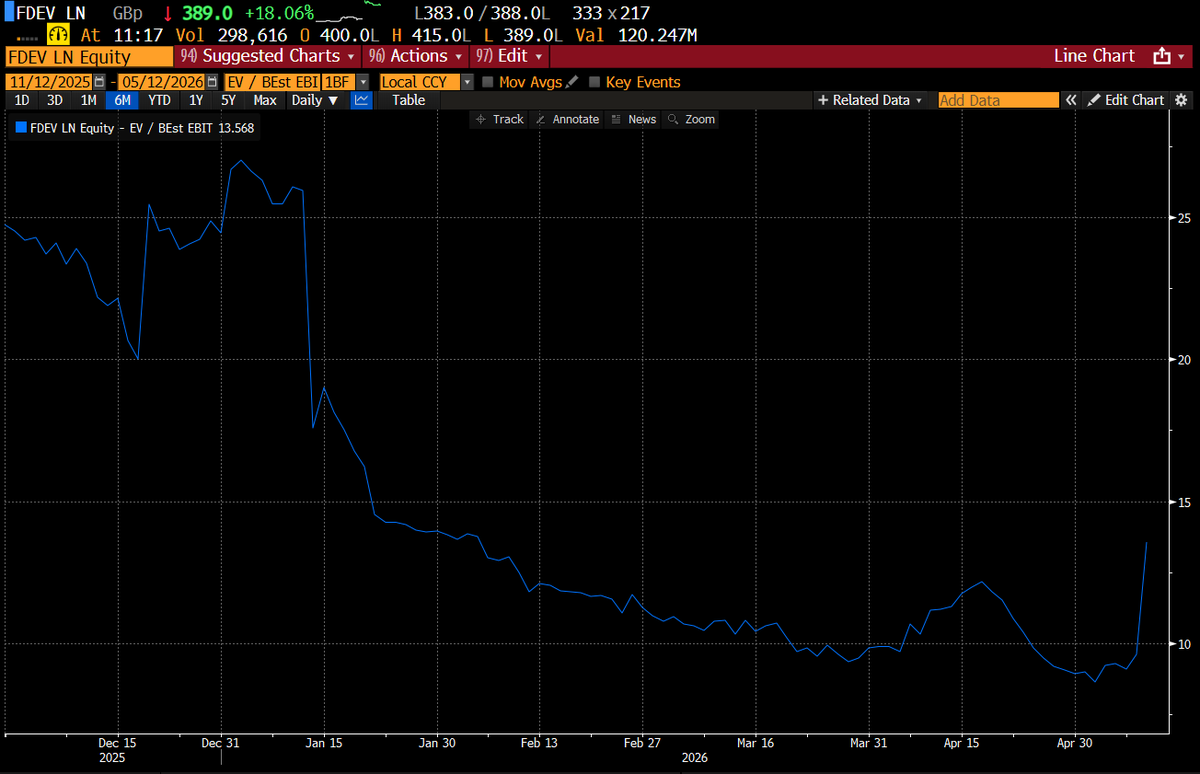Open chart settings gear icon

(x=1181, y=100)
